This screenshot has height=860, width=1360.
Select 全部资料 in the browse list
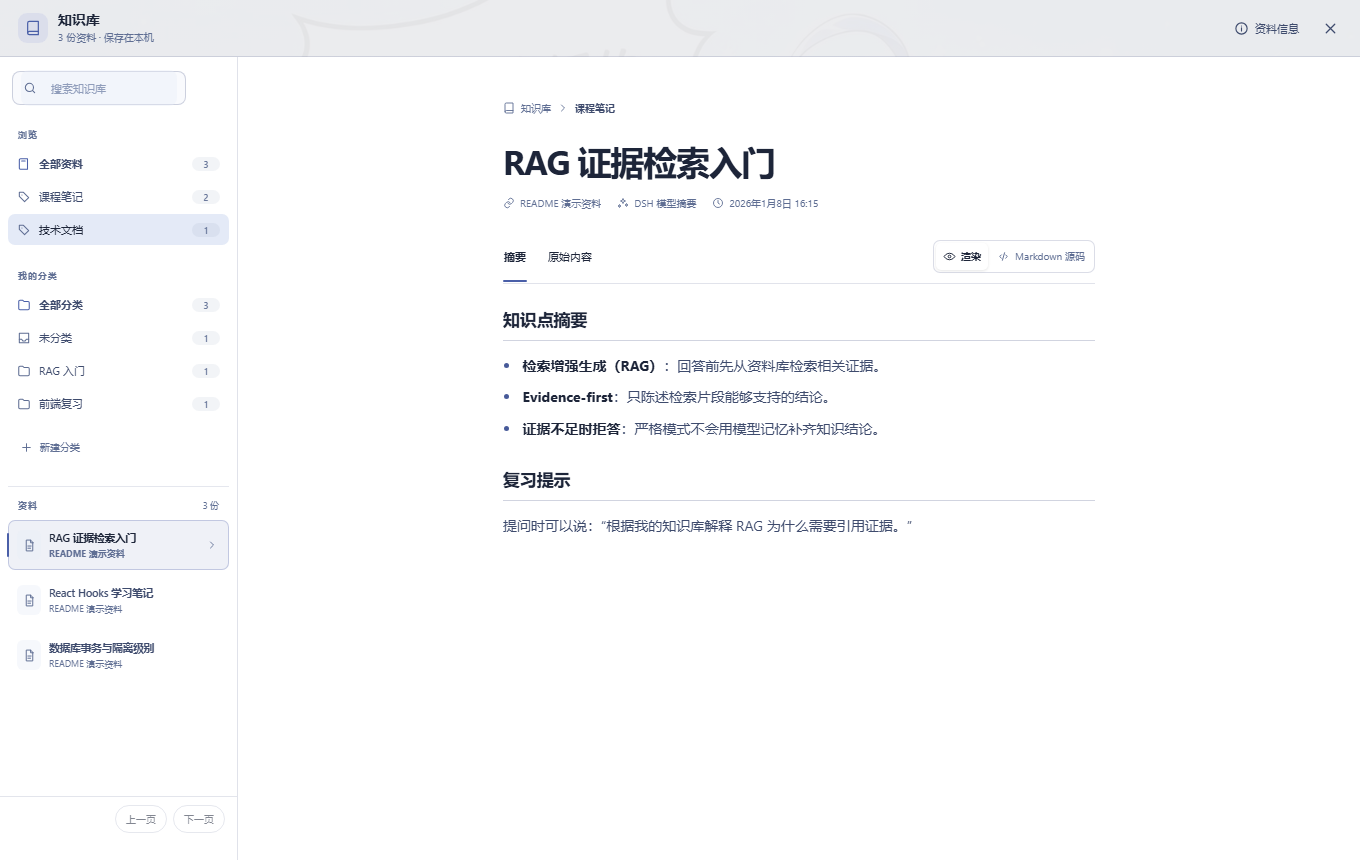[118, 164]
